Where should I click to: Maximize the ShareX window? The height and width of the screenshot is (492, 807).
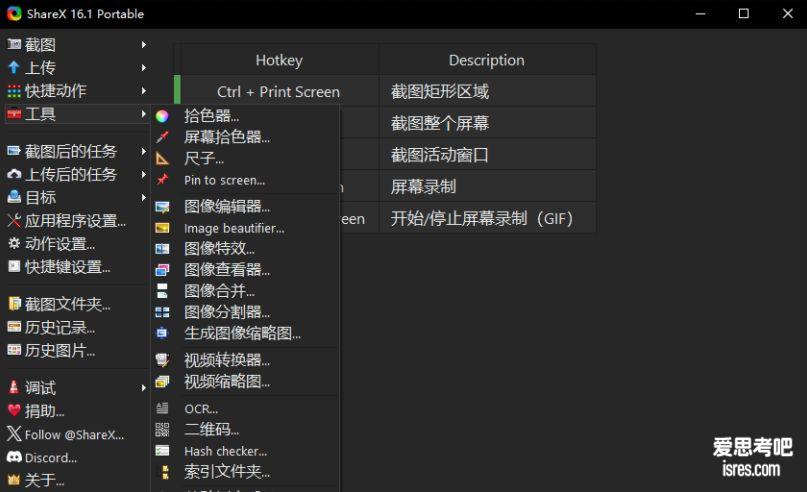(744, 13)
